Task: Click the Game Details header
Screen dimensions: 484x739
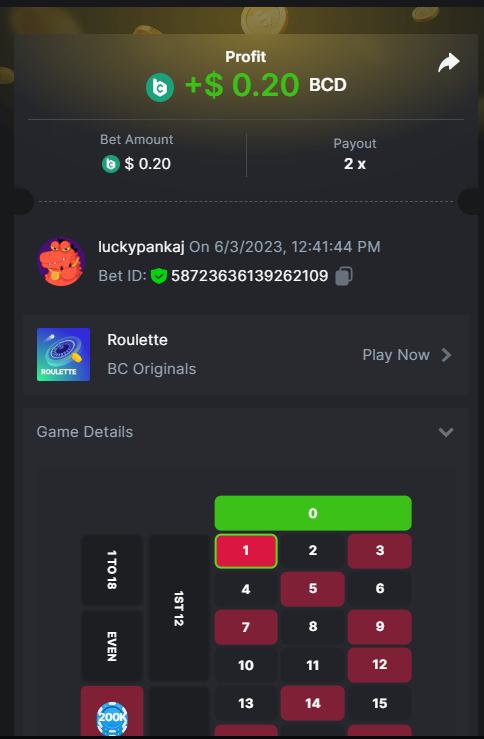Action: pyautogui.click(x=85, y=432)
